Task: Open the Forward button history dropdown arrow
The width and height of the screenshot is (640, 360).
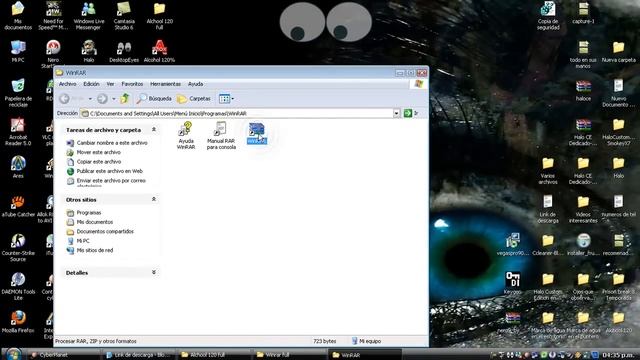Action: coord(114,99)
